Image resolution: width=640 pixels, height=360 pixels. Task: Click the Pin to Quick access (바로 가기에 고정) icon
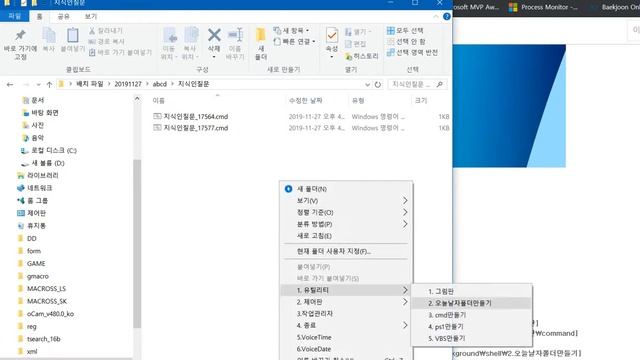tap(20, 36)
